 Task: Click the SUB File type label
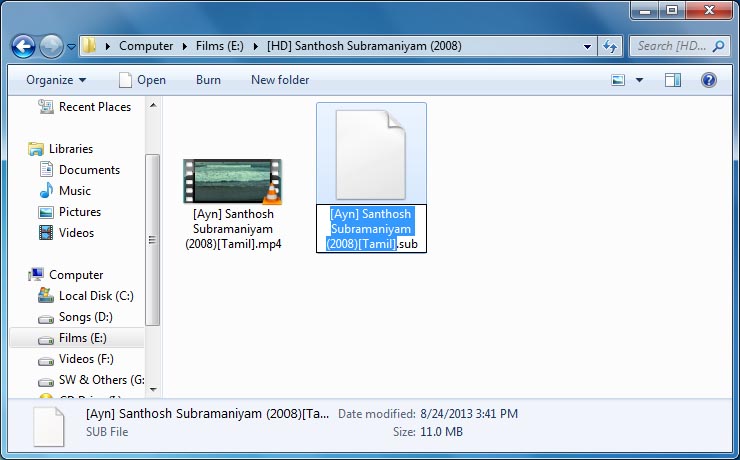(107, 432)
